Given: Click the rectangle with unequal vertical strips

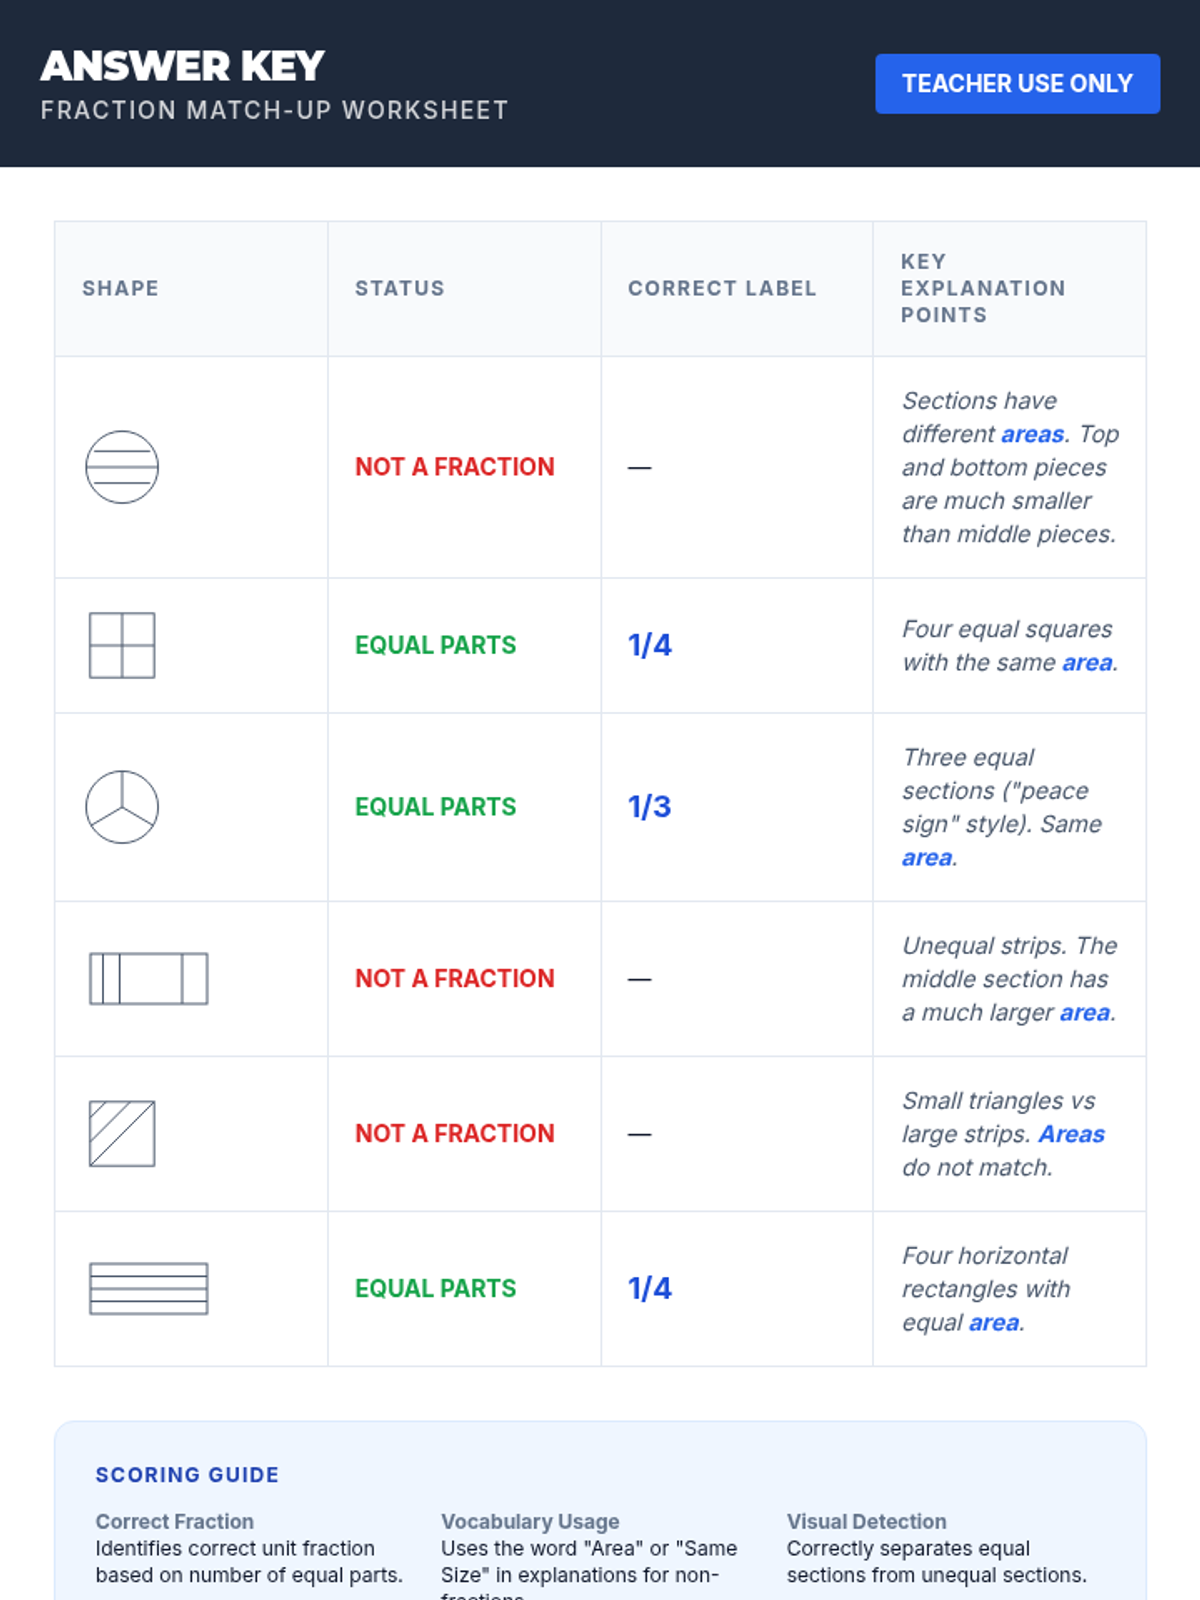Looking at the screenshot, I should 149,979.
